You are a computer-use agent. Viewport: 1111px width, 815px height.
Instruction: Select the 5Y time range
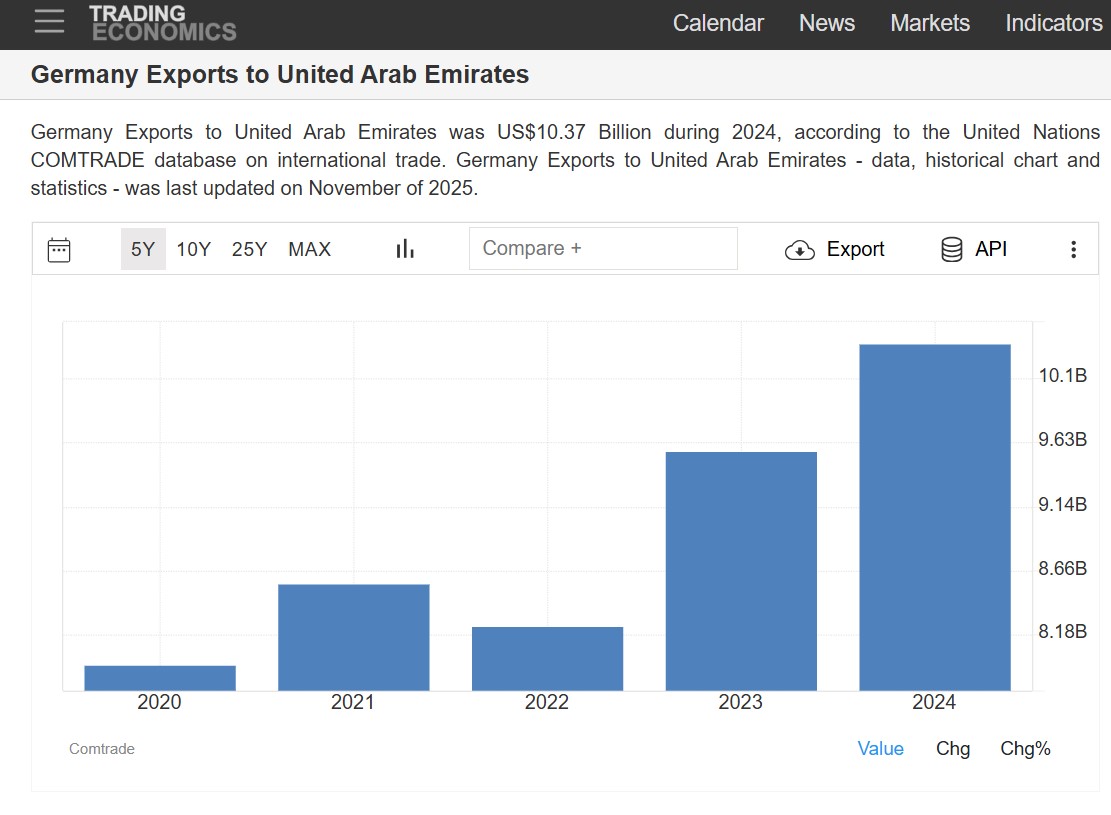coord(143,249)
